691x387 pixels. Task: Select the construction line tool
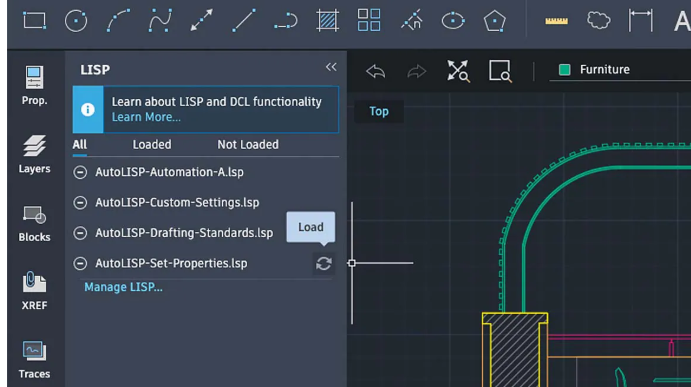click(x=411, y=20)
